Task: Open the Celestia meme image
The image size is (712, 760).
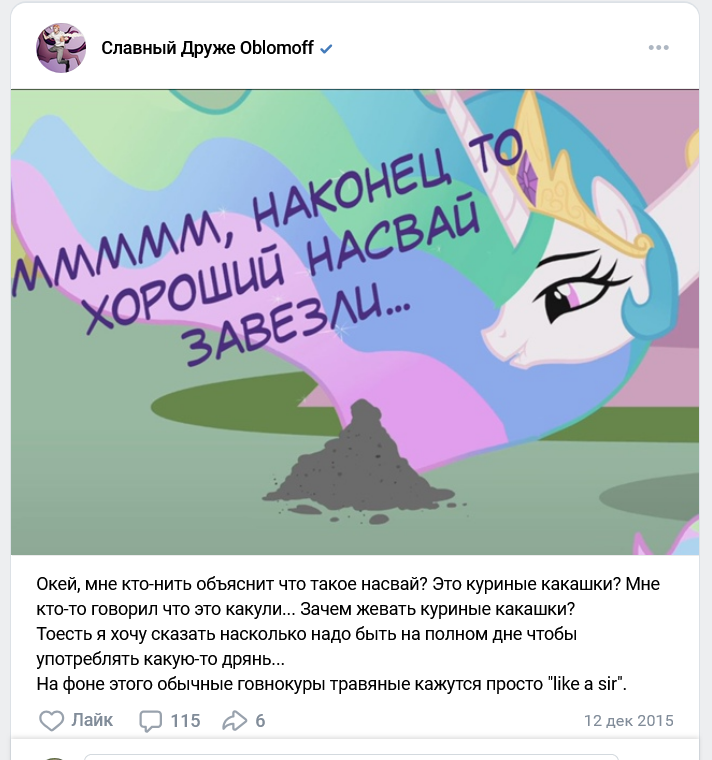Action: point(355,322)
